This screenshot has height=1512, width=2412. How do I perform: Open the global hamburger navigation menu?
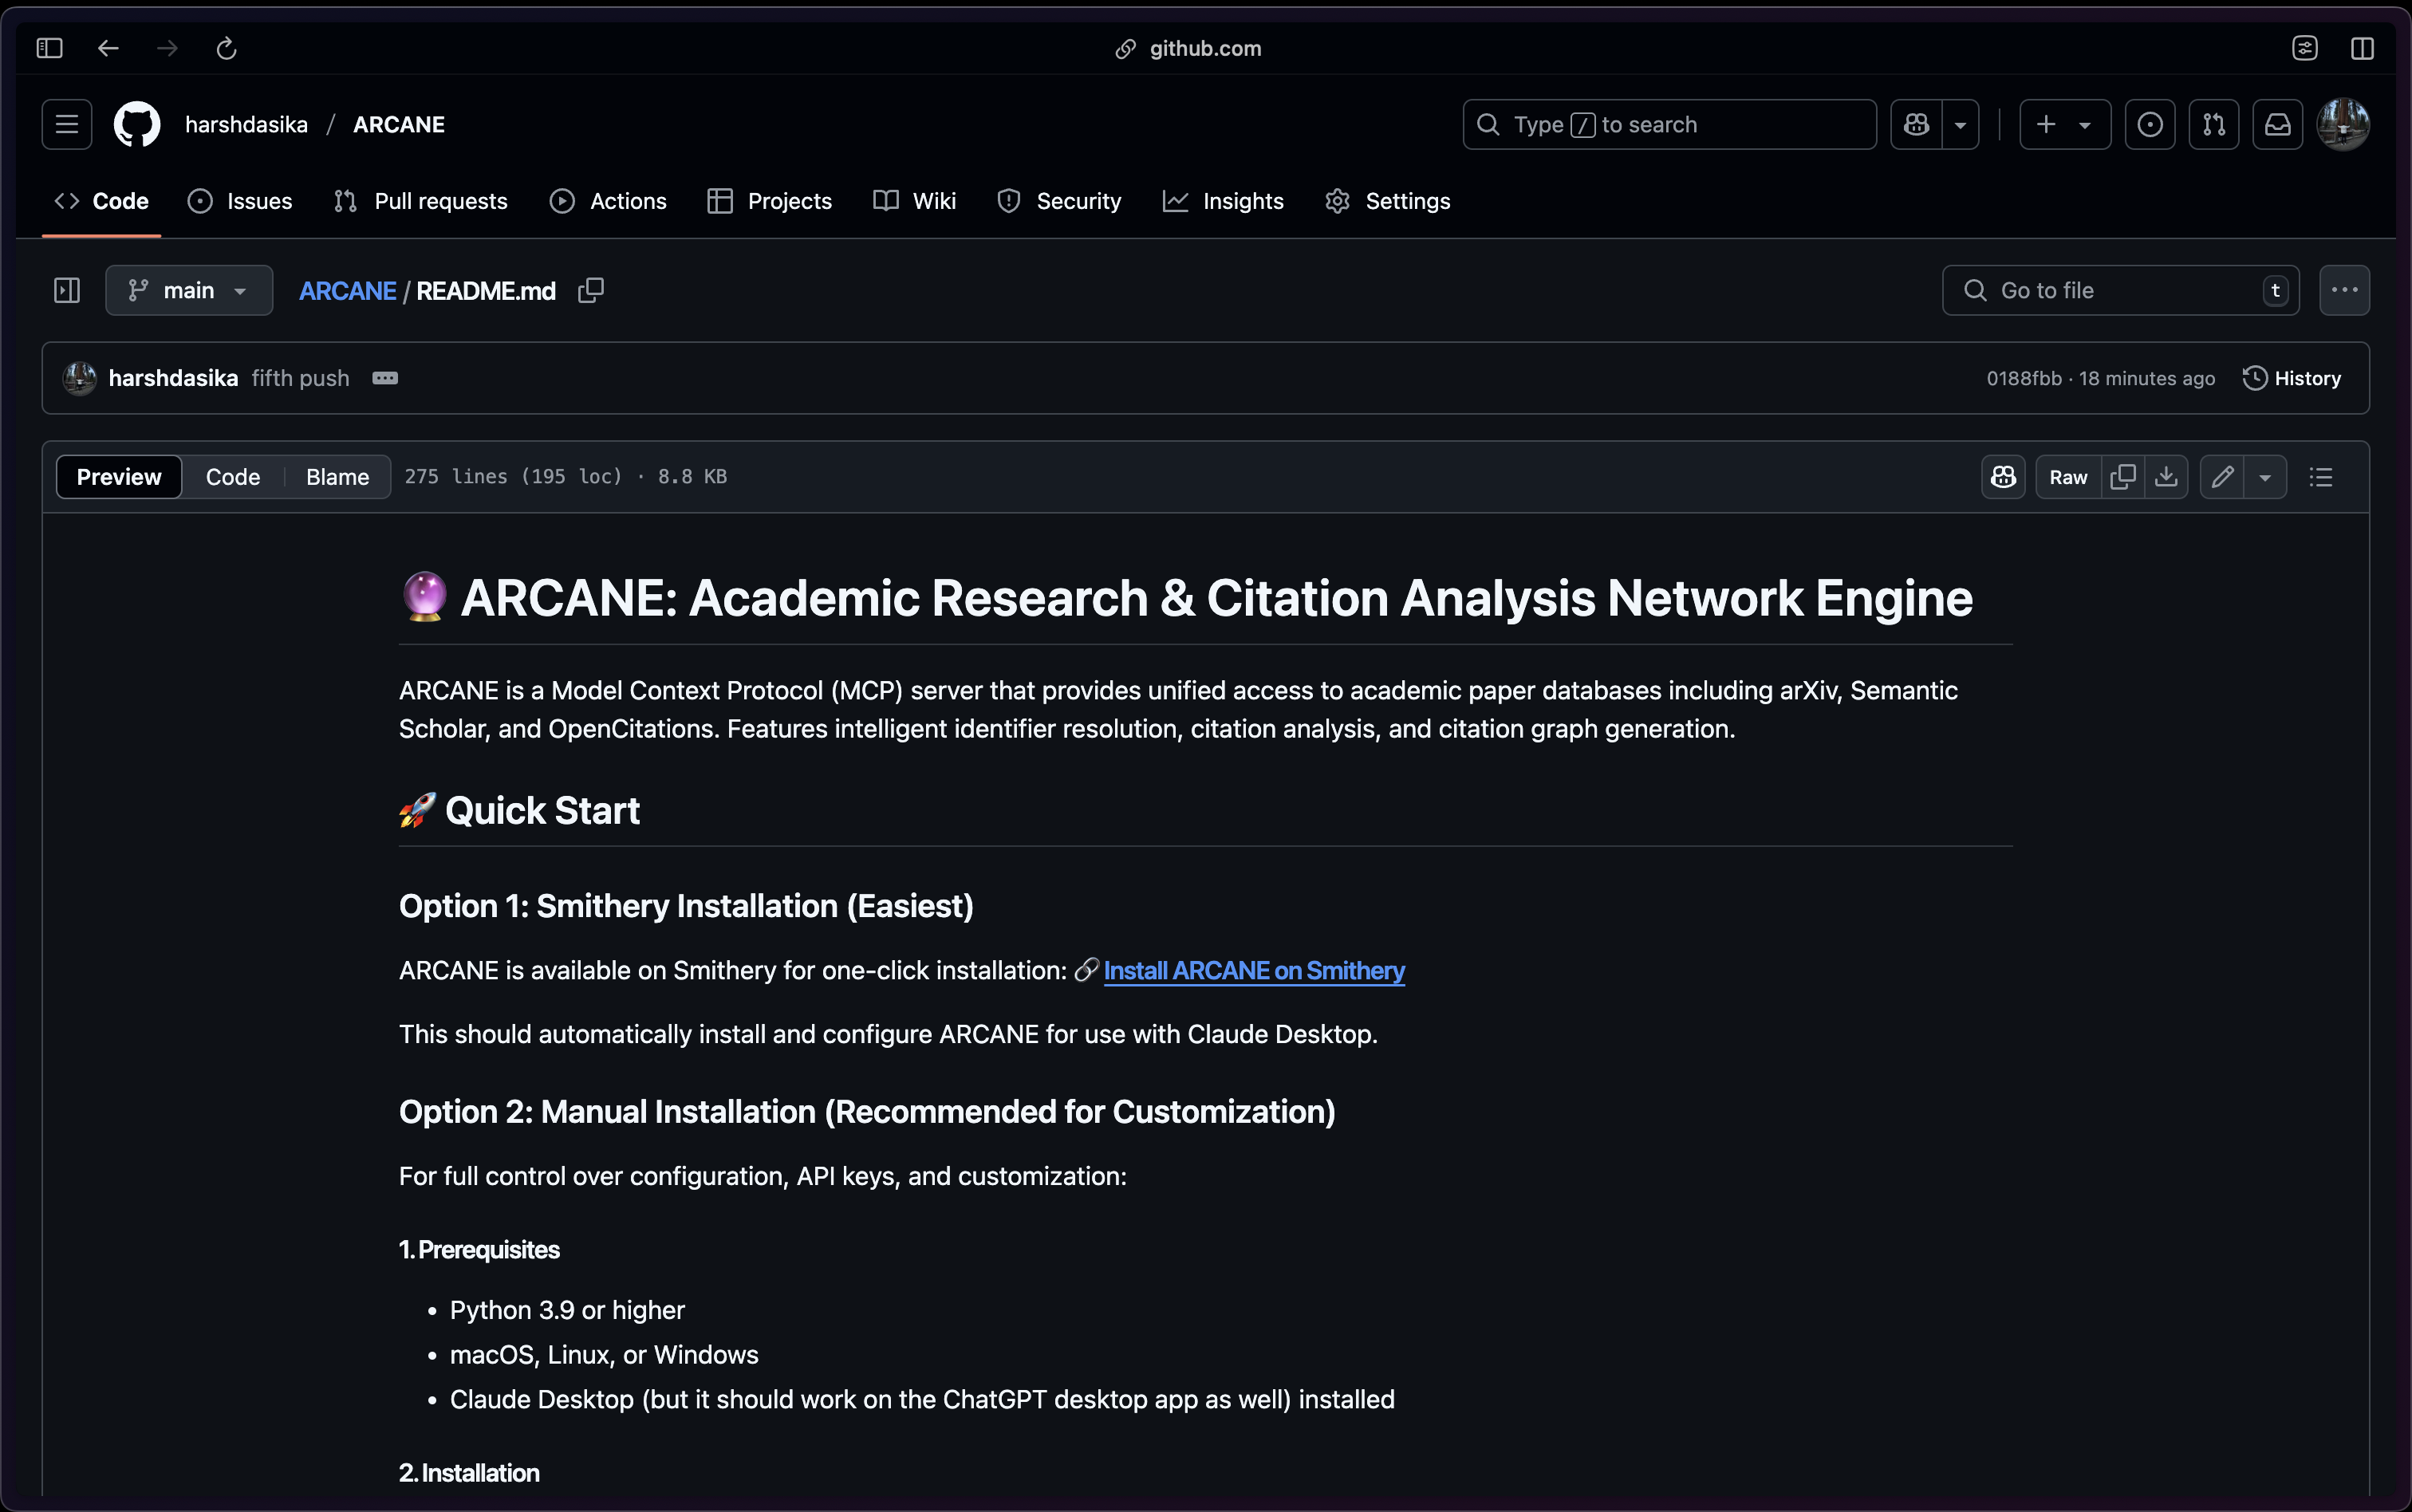point(67,124)
